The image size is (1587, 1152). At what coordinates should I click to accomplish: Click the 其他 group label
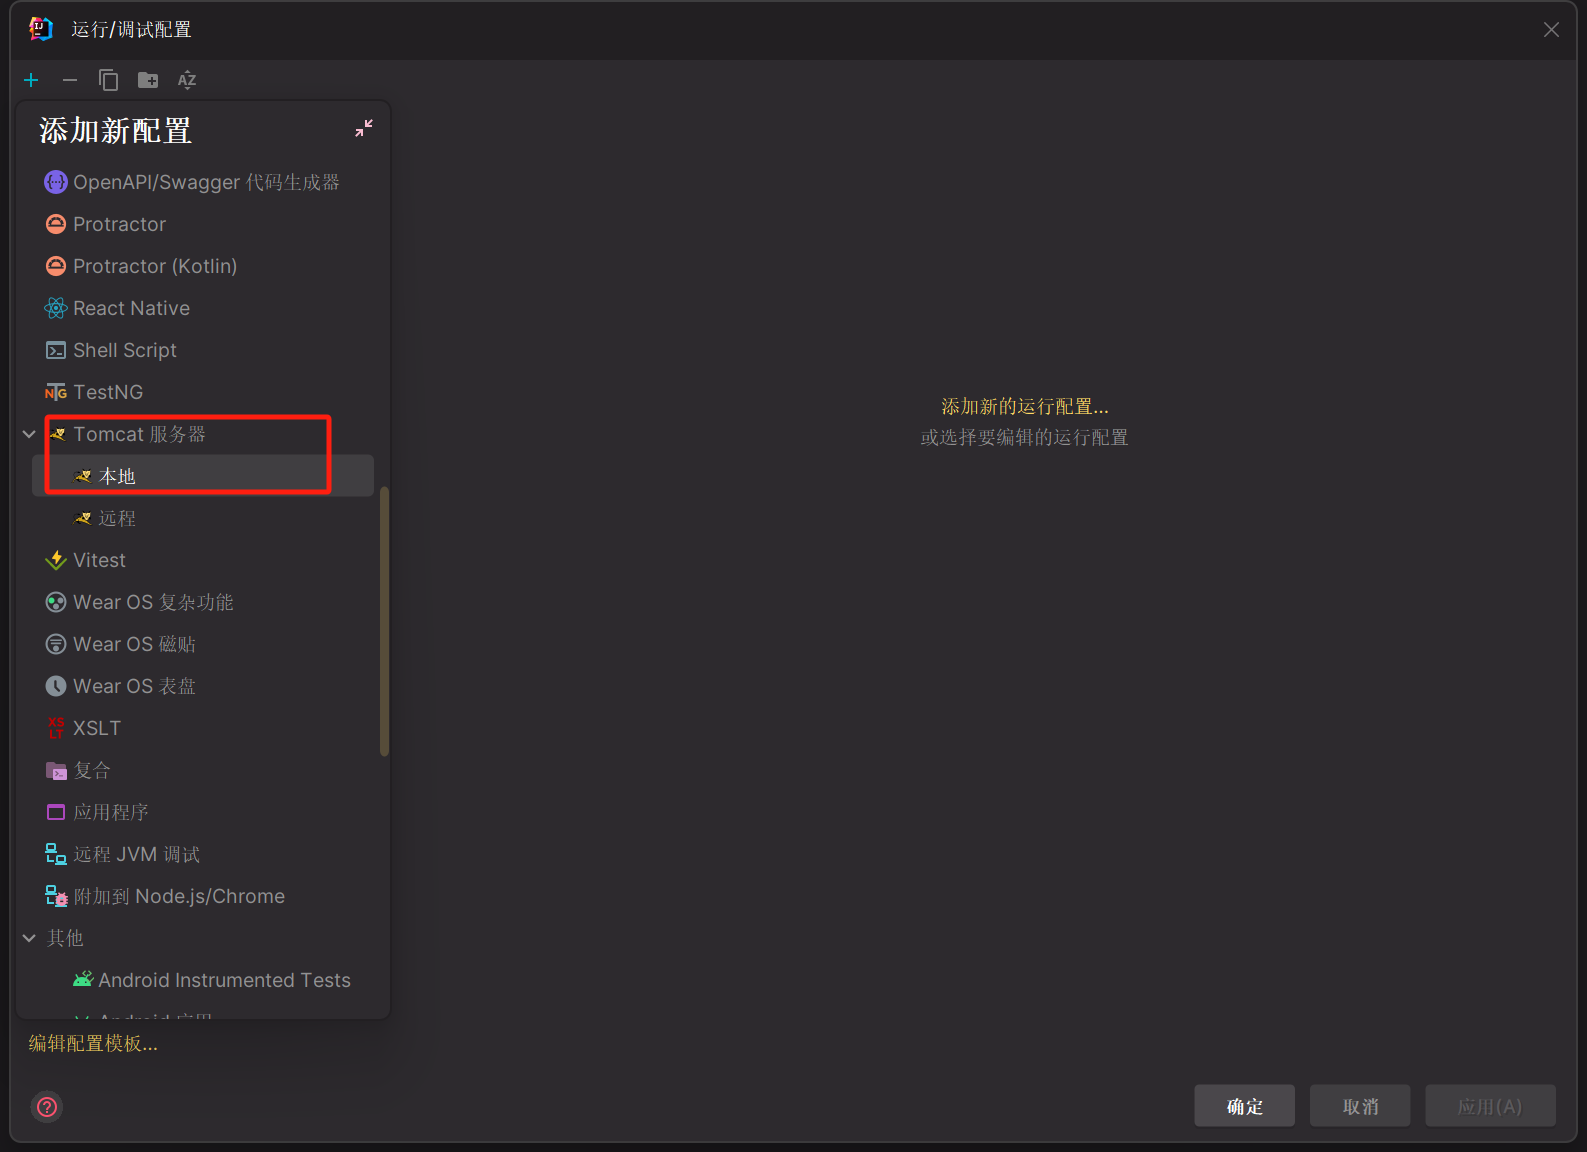click(x=65, y=938)
